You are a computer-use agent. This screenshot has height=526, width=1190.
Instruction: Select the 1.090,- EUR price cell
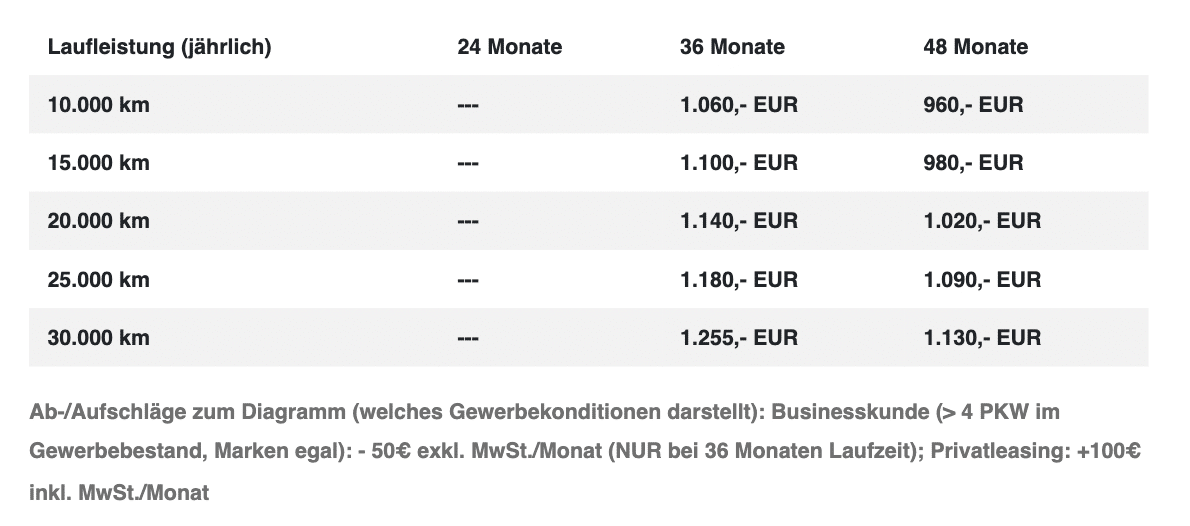point(982,280)
